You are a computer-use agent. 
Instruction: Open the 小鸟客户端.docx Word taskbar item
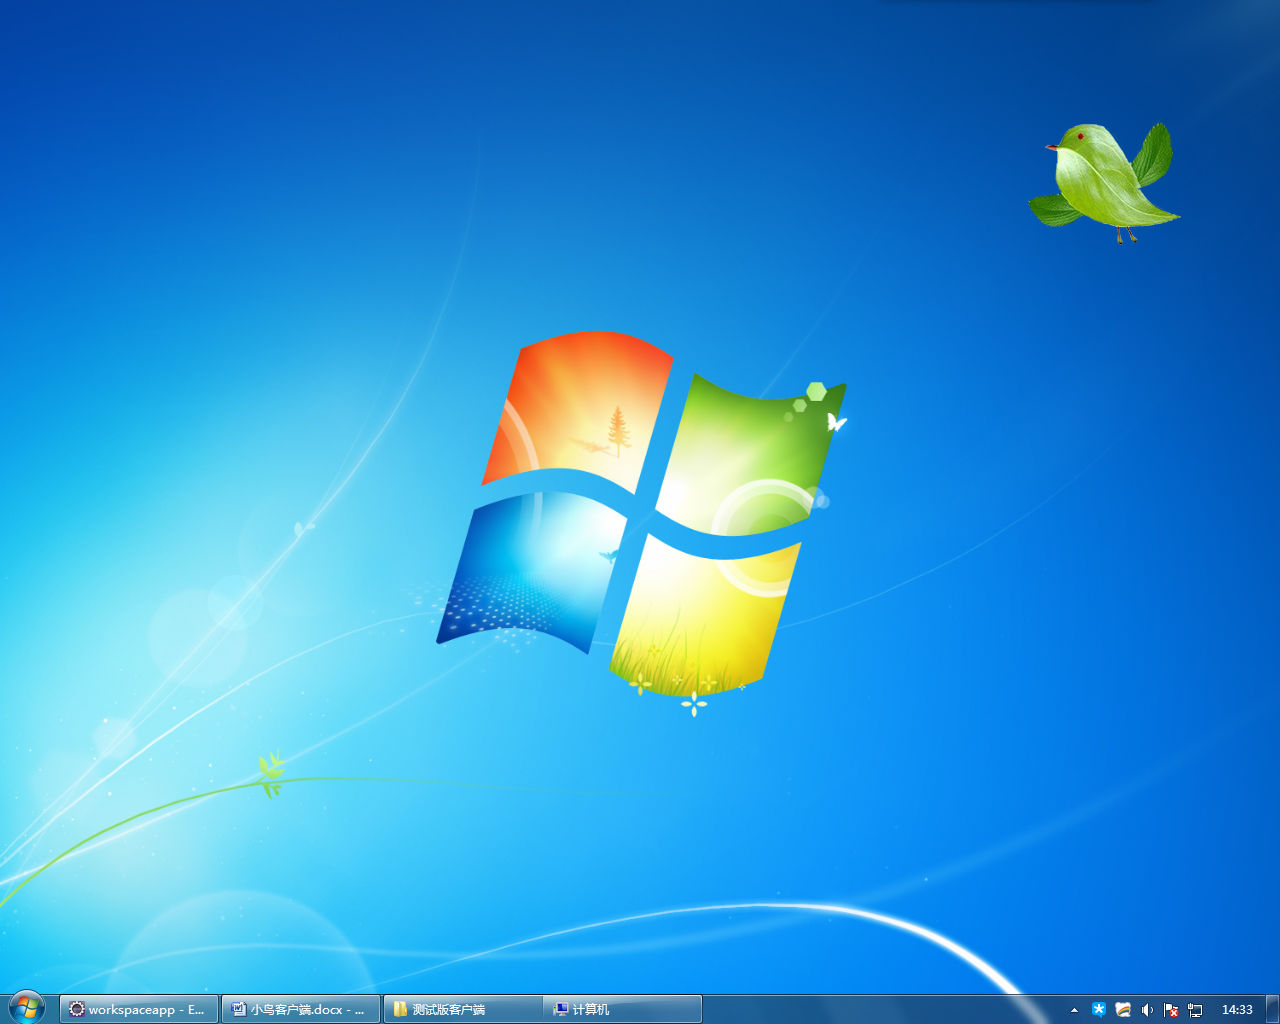[x=301, y=1009]
